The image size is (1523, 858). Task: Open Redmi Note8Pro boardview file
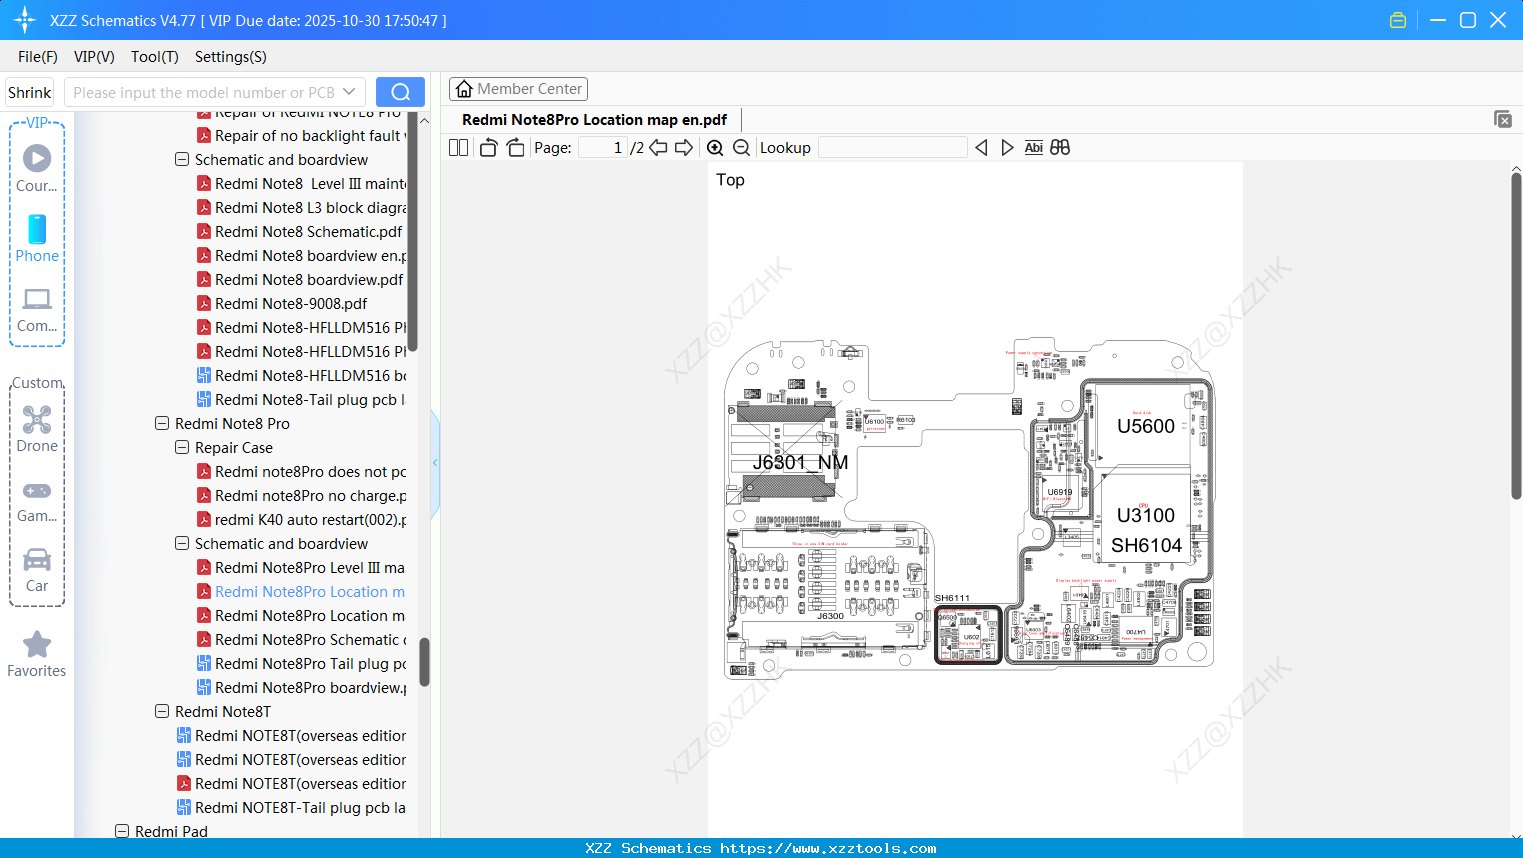pos(301,688)
